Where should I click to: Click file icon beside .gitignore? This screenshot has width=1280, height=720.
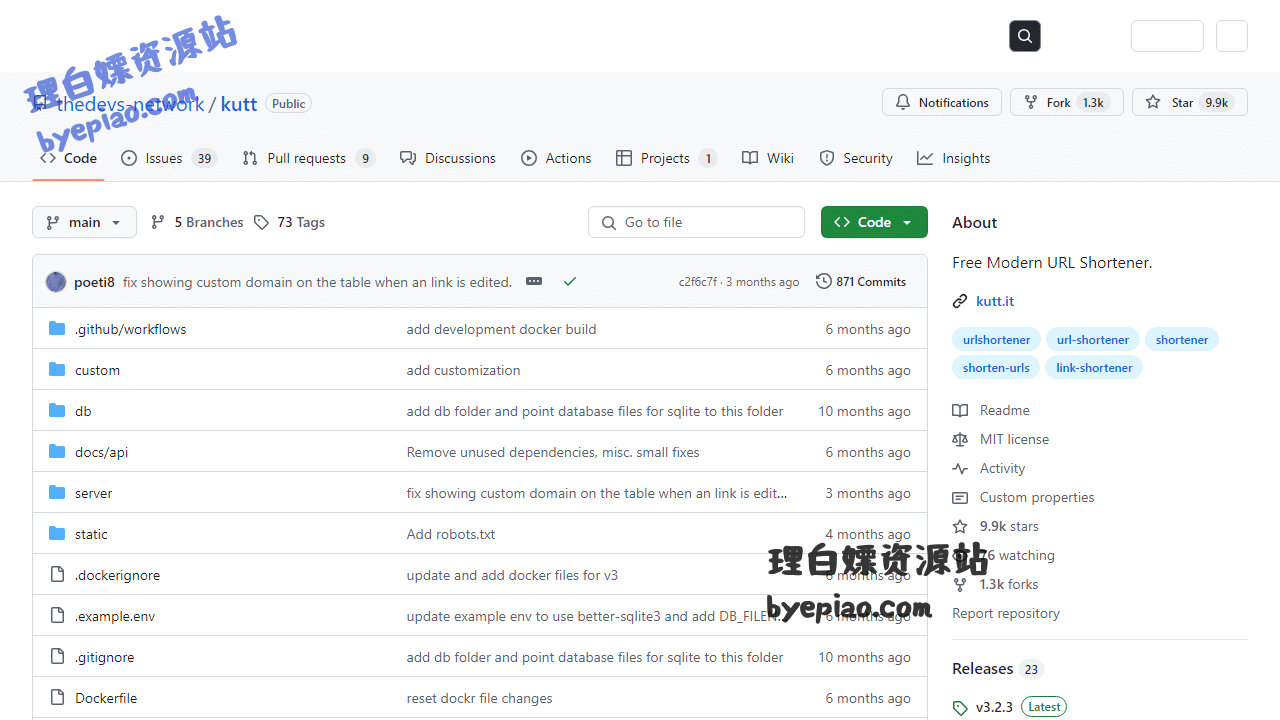(x=57, y=657)
